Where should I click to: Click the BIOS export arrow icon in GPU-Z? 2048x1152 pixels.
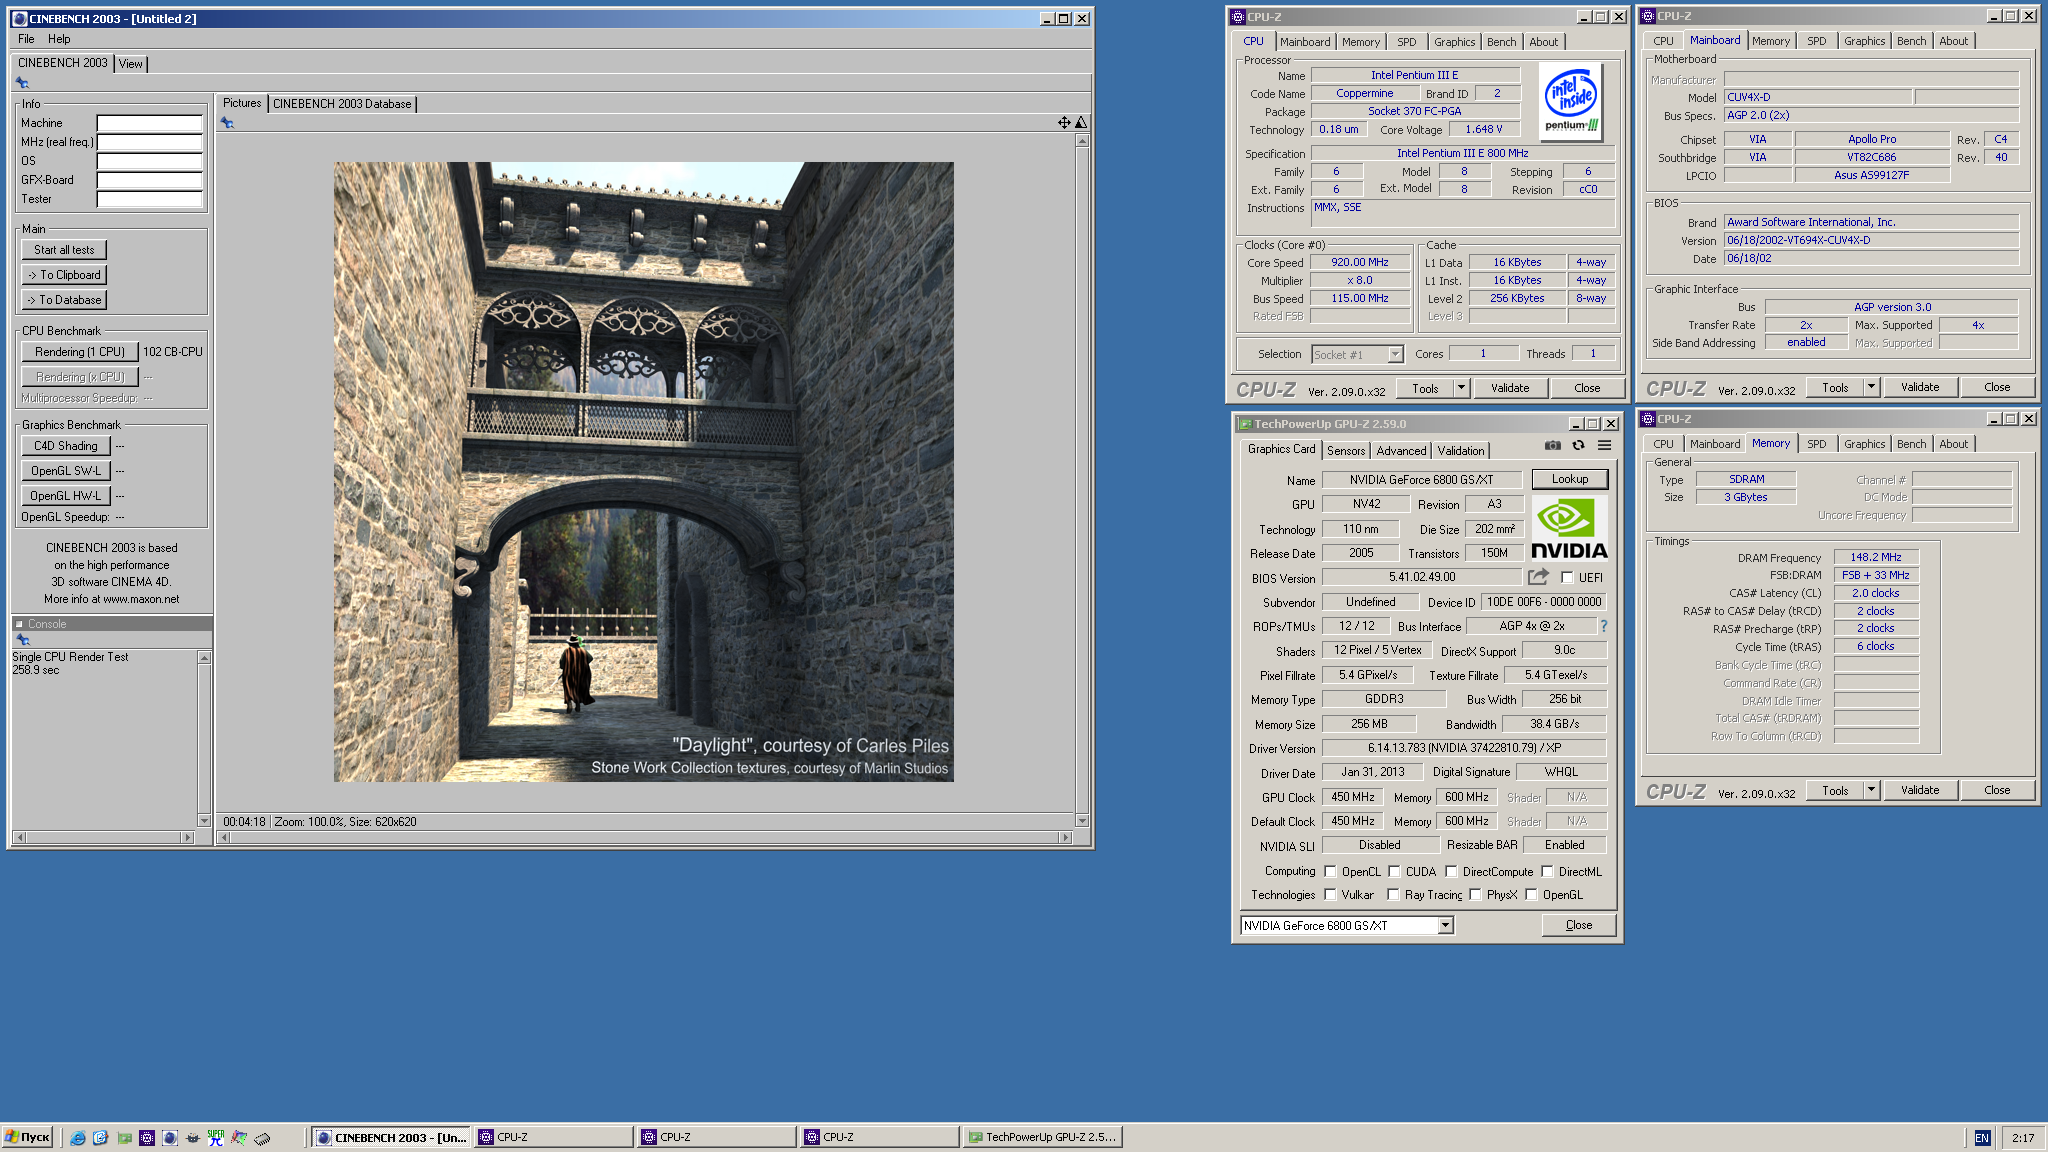pos(1538,577)
